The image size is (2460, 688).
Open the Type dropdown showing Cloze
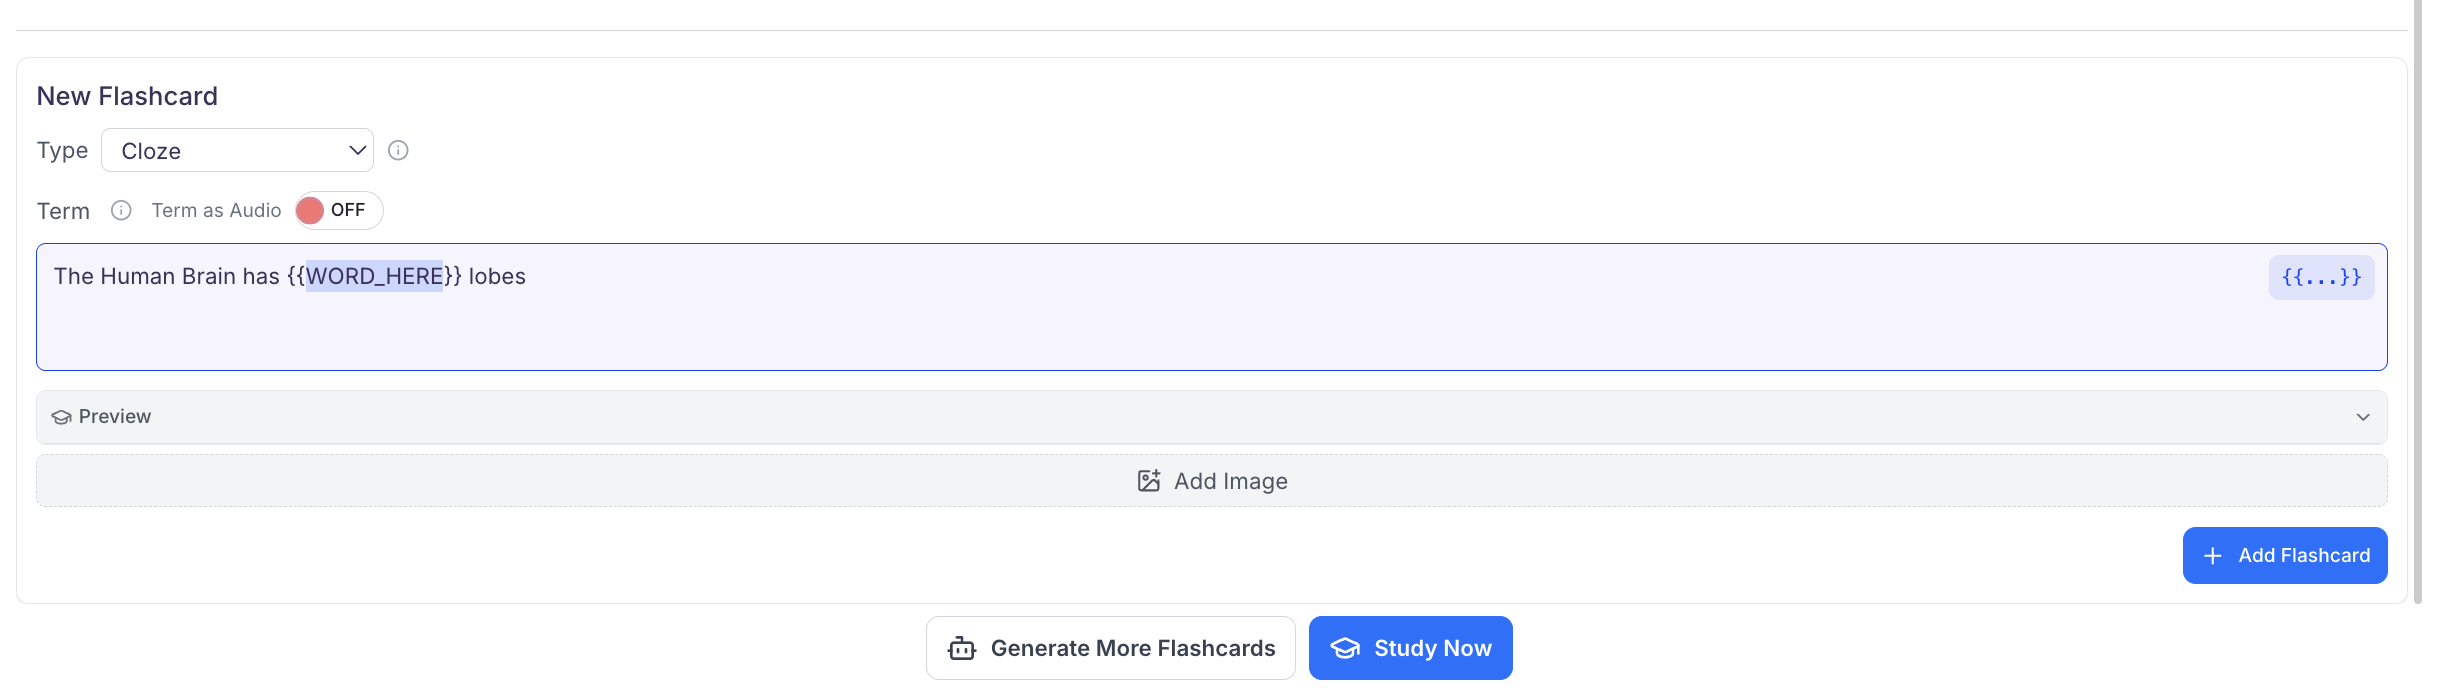[x=237, y=150]
